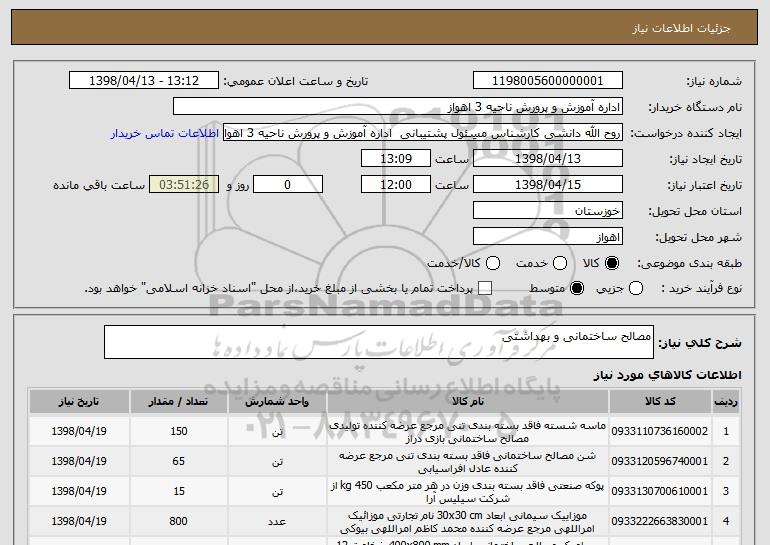
Task: Click quantity 800 in row 4
Action: [x=179, y=521]
